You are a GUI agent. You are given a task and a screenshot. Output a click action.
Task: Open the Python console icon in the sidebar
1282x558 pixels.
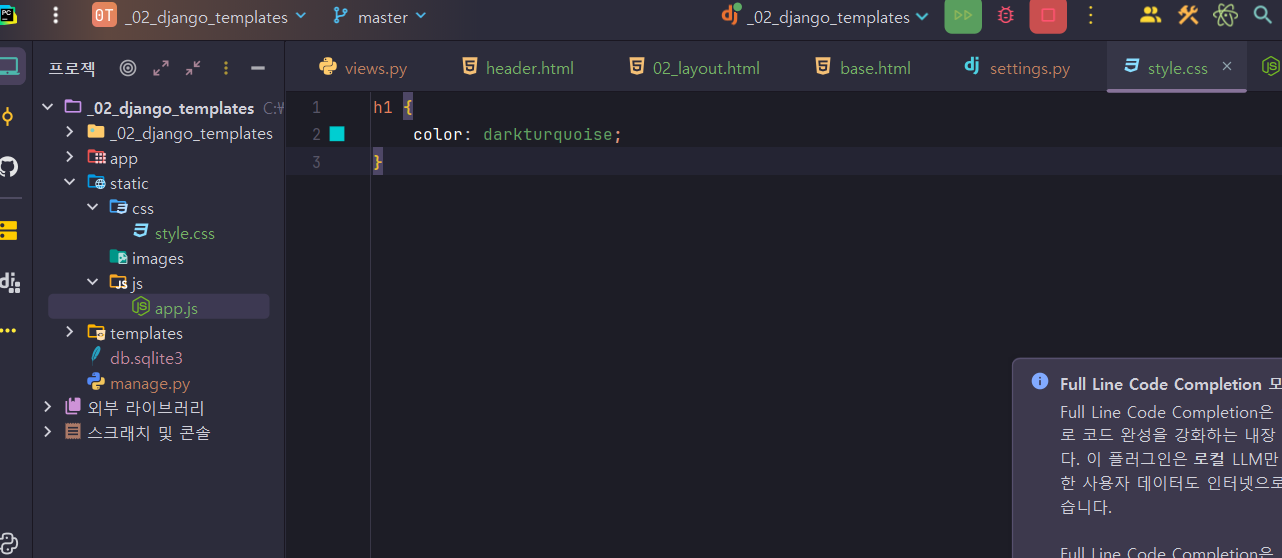tap(9, 543)
